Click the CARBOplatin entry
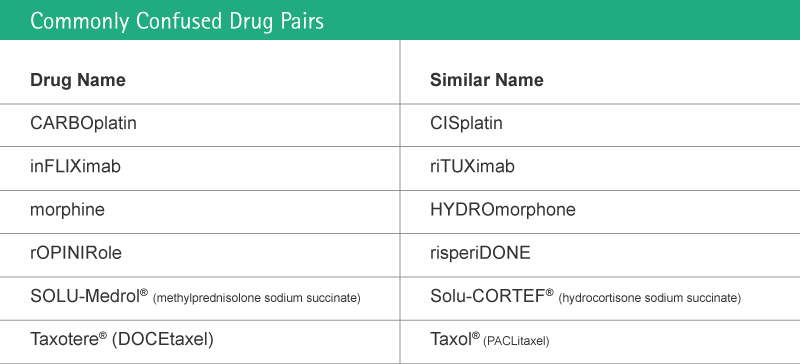The width and height of the screenshot is (800, 364). coord(83,123)
